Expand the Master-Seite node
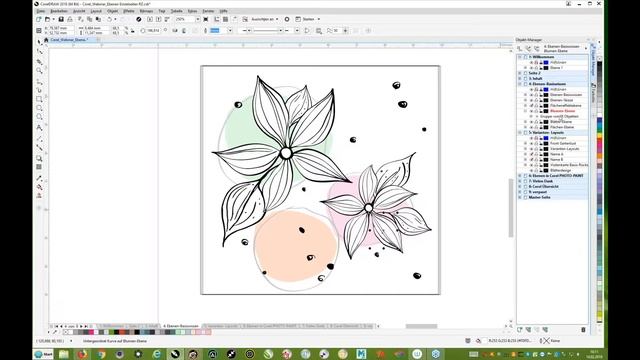The image size is (640, 360). click(x=520, y=197)
